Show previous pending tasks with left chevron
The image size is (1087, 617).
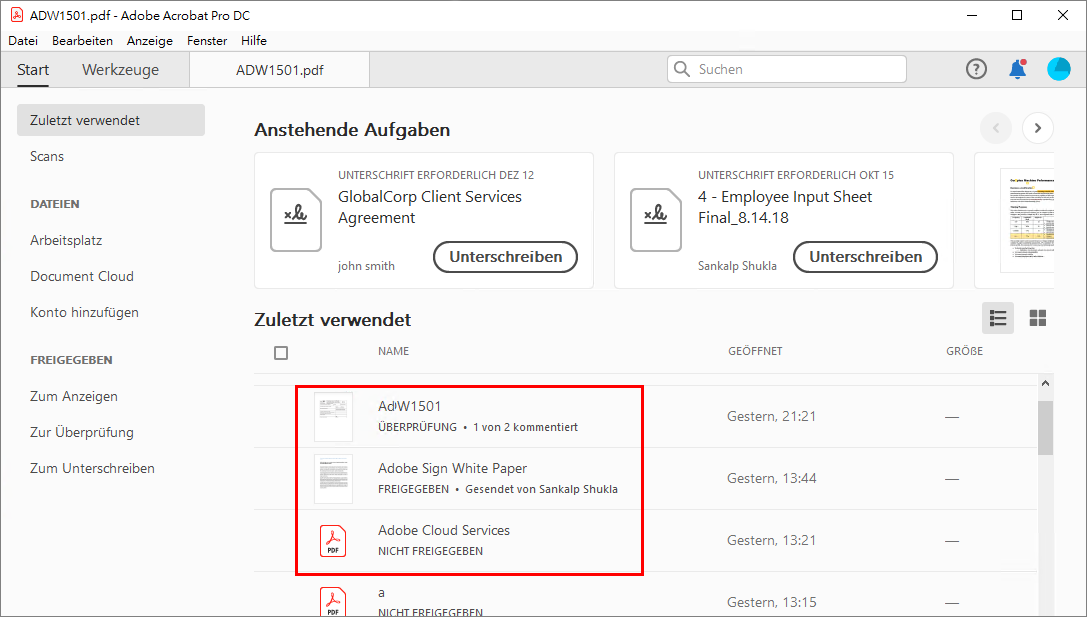pyautogui.click(x=996, y=128)
